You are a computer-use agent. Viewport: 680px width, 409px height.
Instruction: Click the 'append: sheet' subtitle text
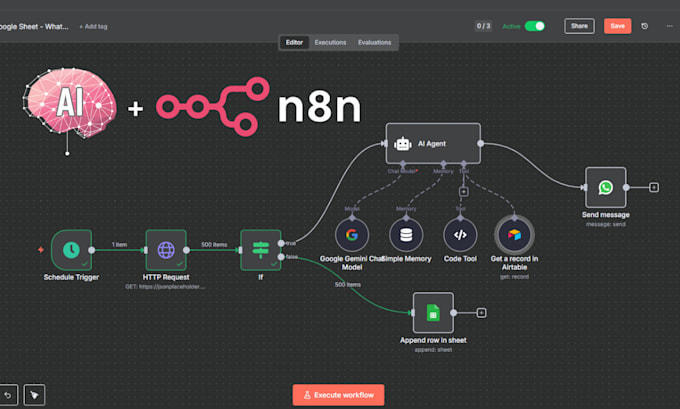coord(433,350)
